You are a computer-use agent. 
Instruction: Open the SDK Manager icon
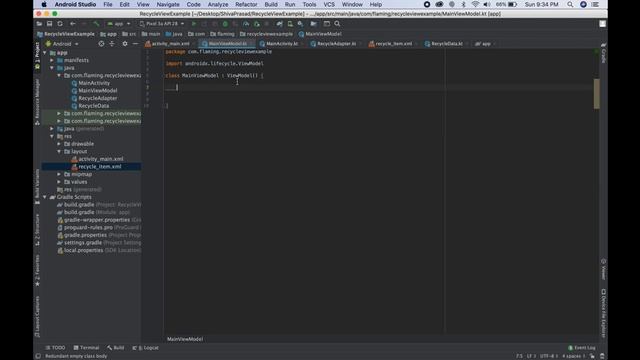(x=300, y=24)
